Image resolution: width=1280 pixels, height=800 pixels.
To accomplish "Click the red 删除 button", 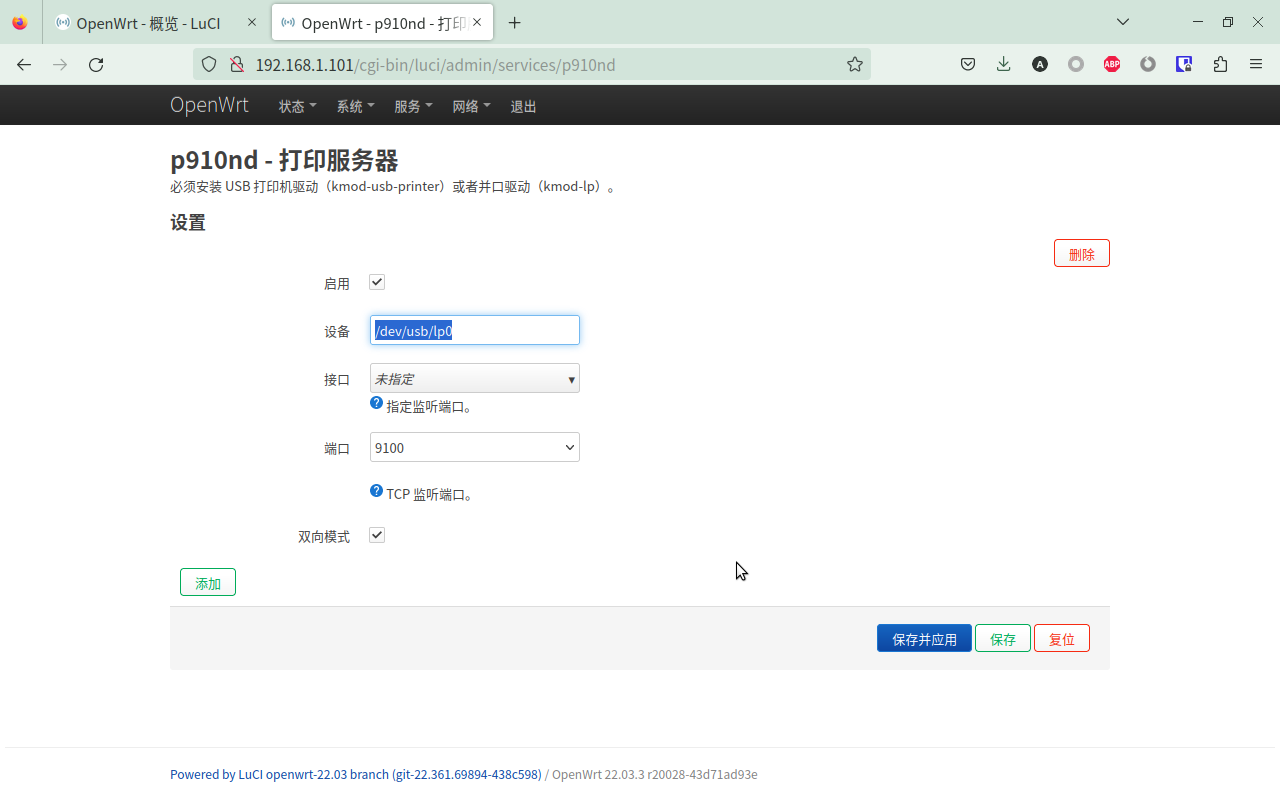I will click(1082, 254).
